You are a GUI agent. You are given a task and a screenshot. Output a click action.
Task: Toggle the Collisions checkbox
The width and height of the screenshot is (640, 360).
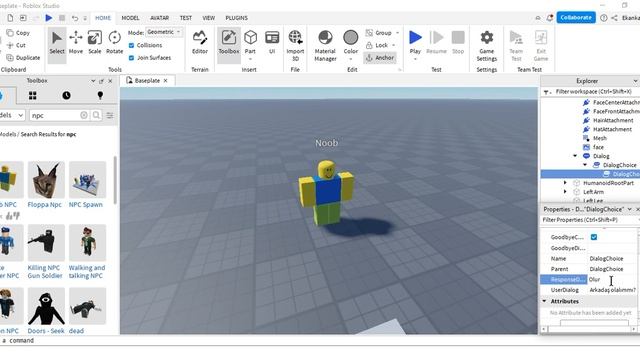(131, 45)
